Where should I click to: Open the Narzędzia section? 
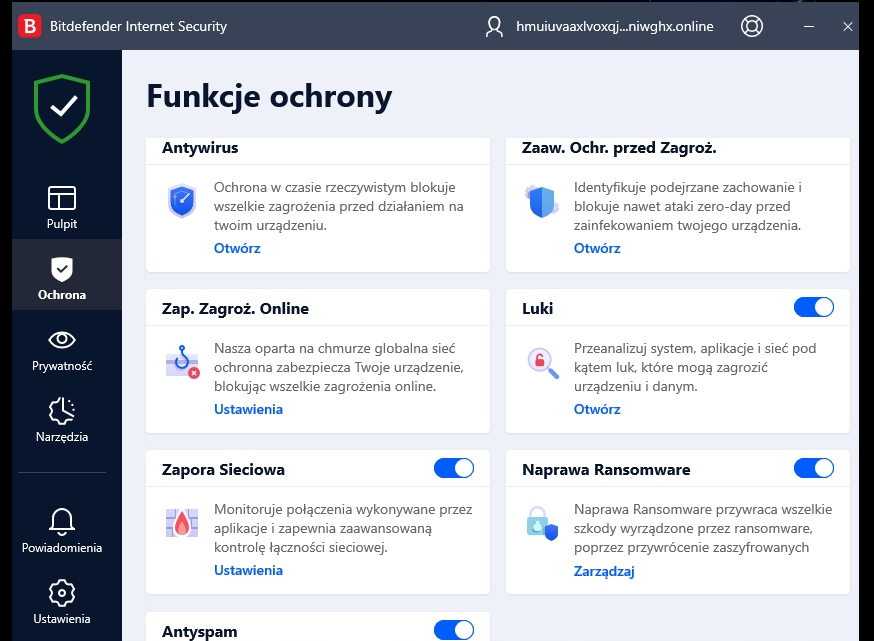pyautogui.click(x=62, y=421)
